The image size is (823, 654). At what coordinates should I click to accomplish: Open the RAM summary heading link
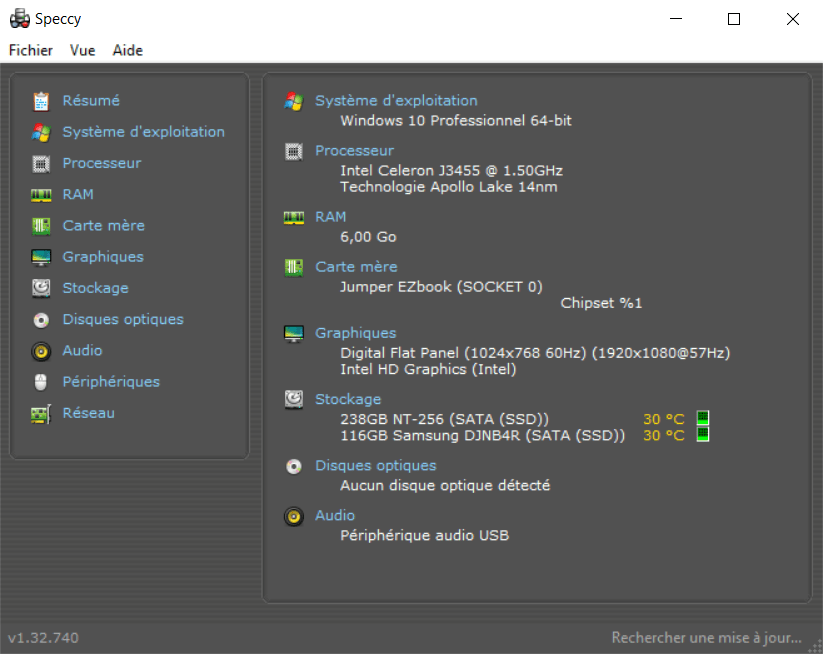coord(331,217)
